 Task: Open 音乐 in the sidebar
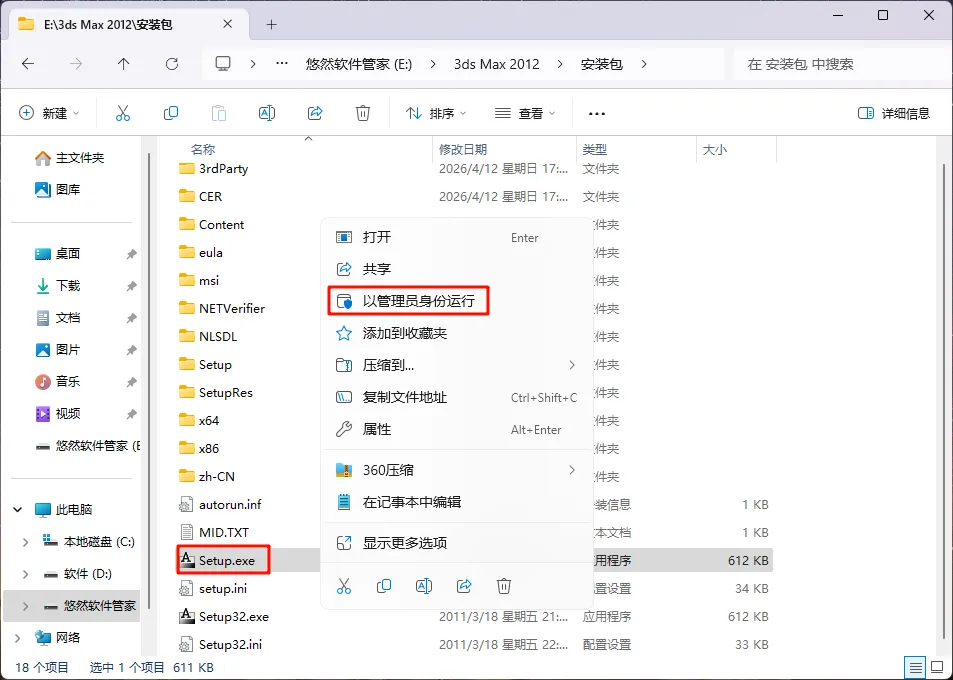point(57,382)
